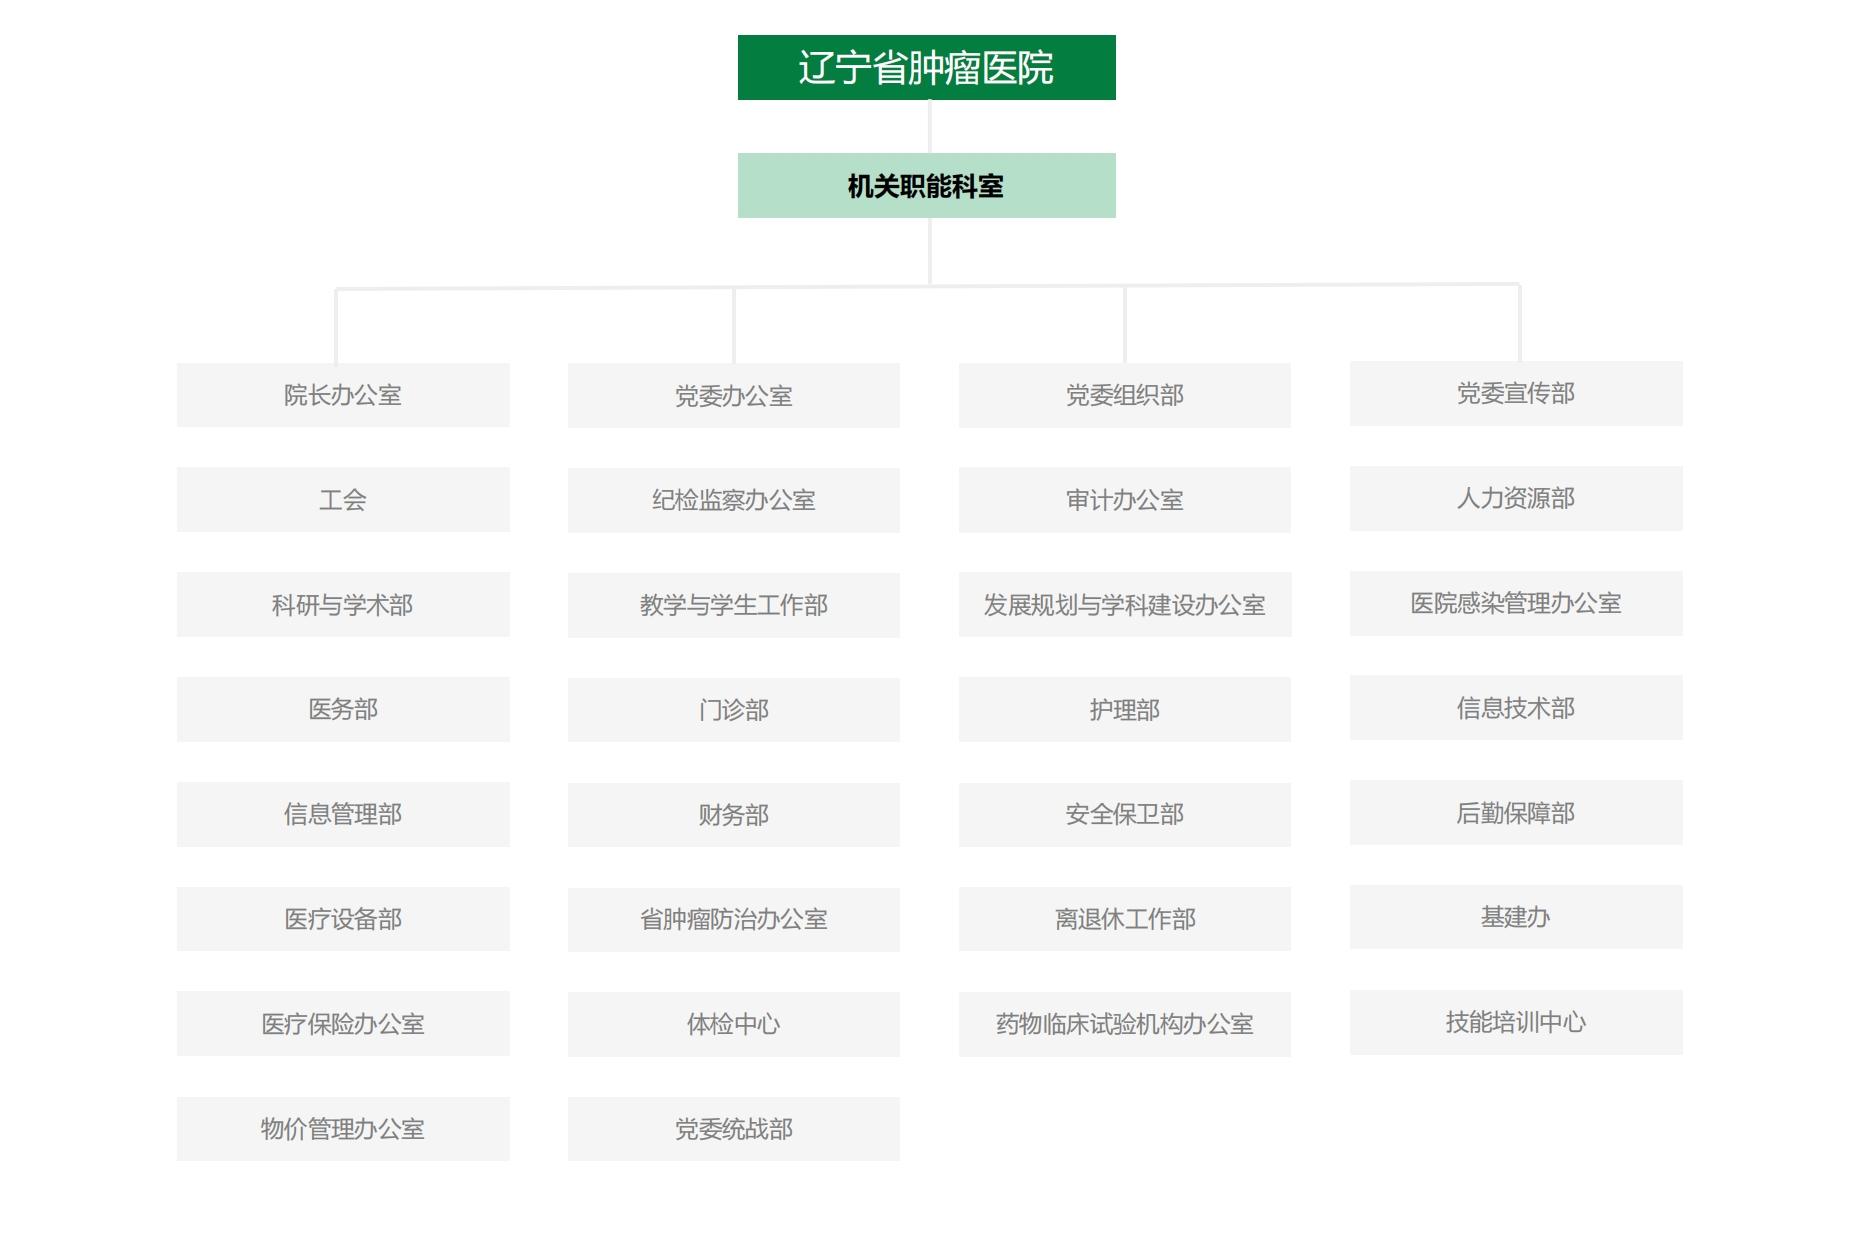
Task: Select 发展规划与学科建设办公室
Action: tap(1125, 604)
